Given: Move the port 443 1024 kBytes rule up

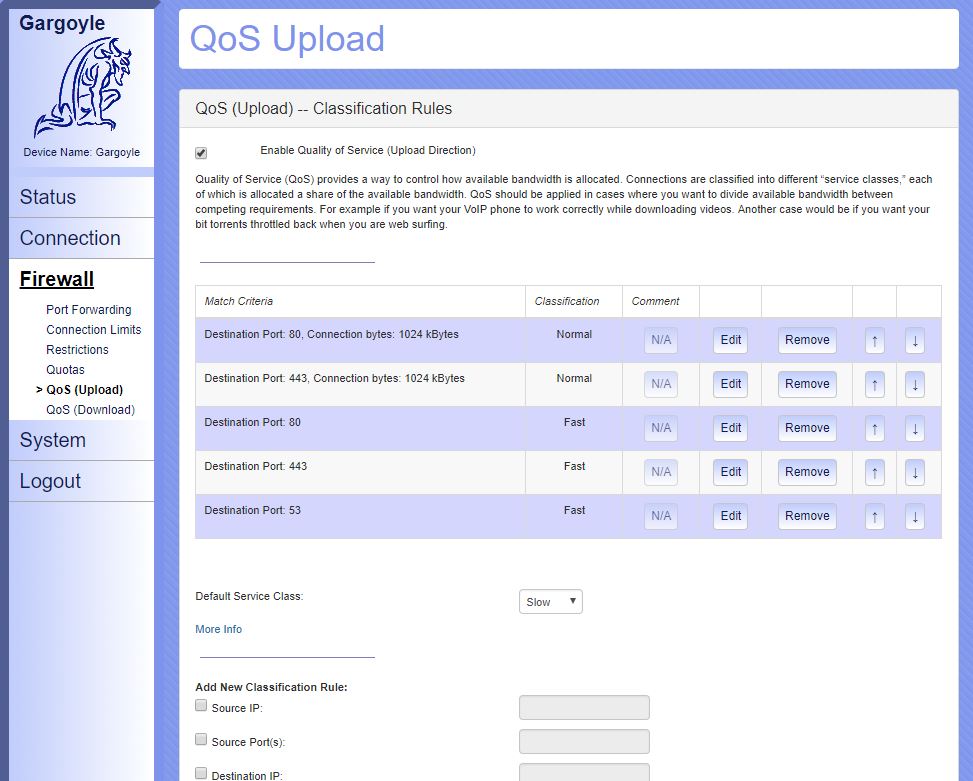Looking at the screenshot, I should (874, 384).
